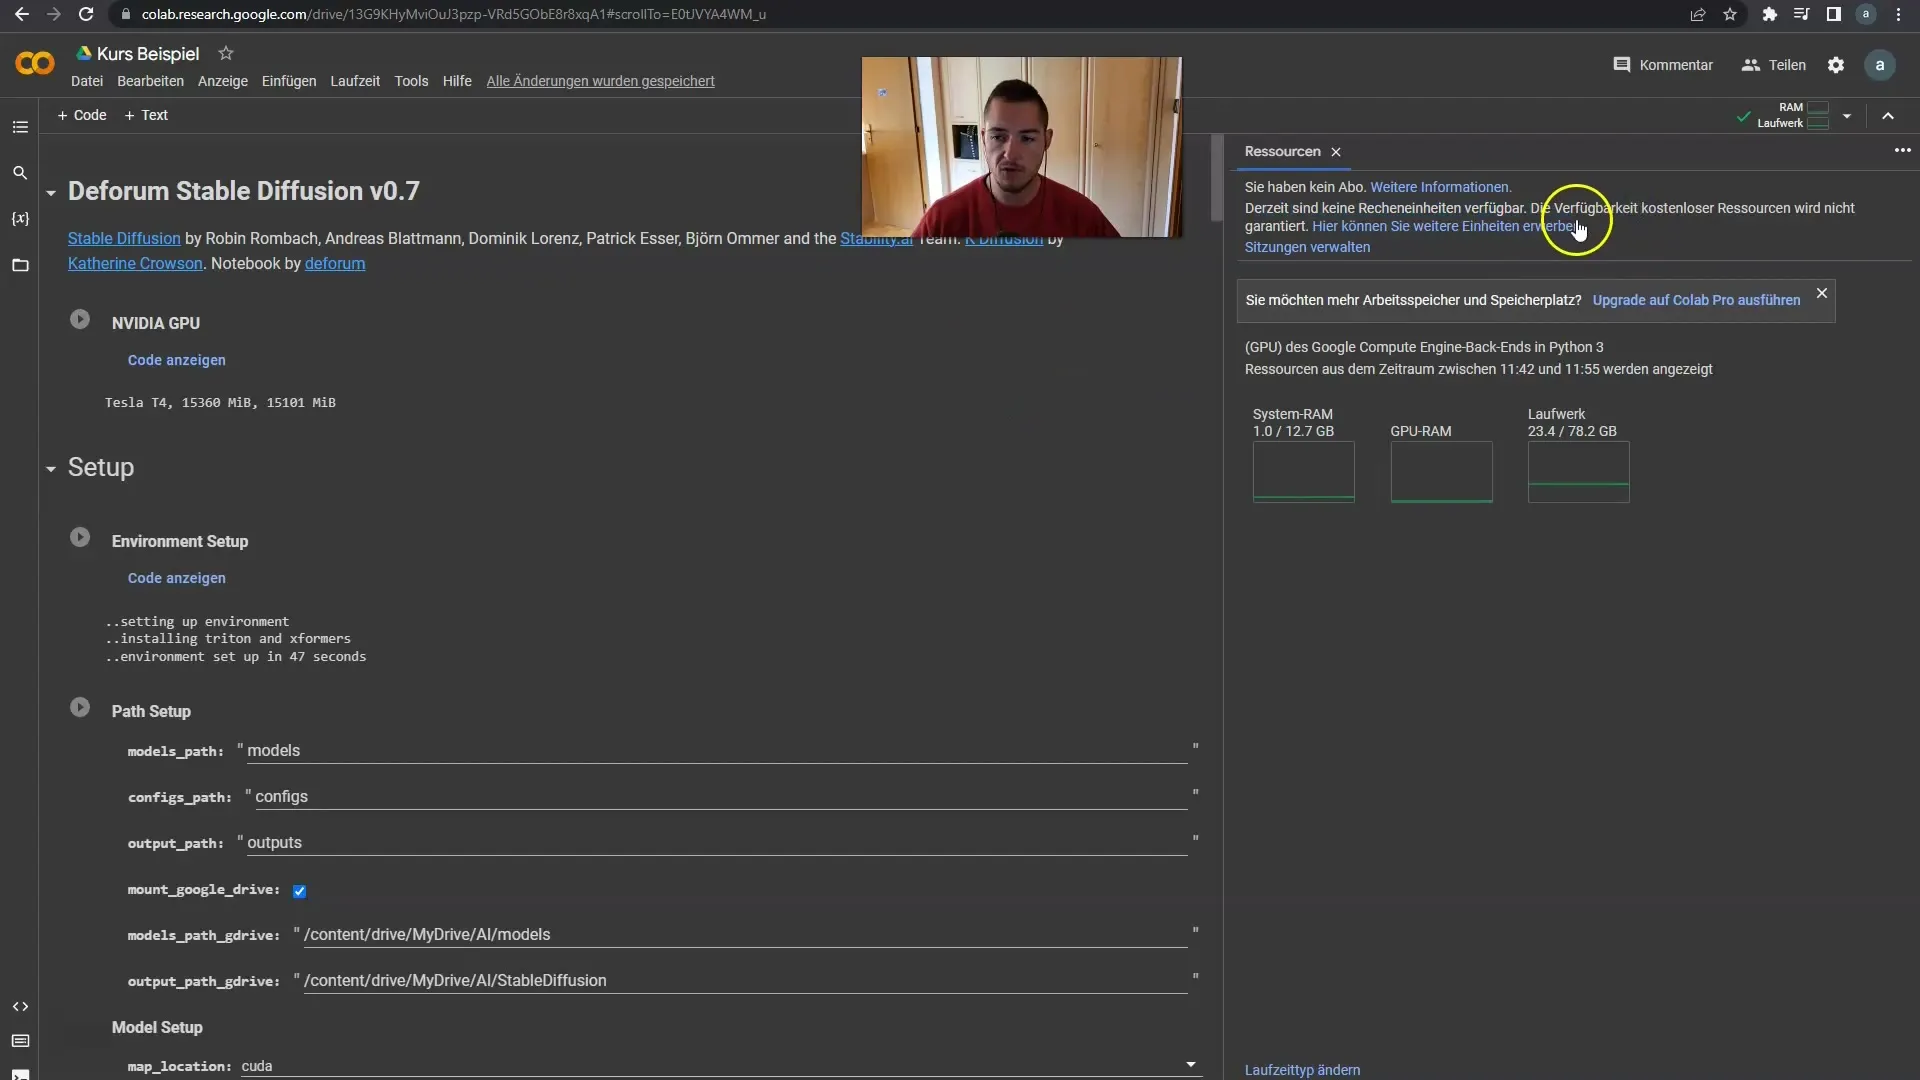Select the Ressourcen tab
Screen dimensions: 1920x1080
coord(1282,151)
